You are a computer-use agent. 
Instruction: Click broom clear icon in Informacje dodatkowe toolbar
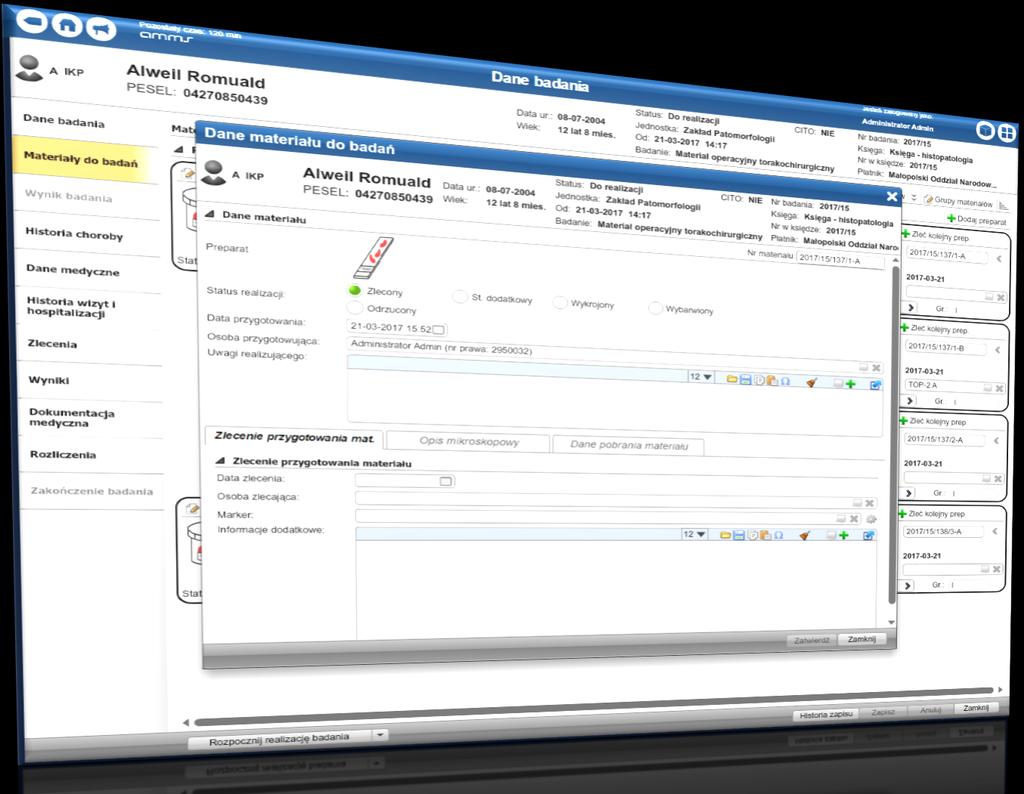point(805,535)
